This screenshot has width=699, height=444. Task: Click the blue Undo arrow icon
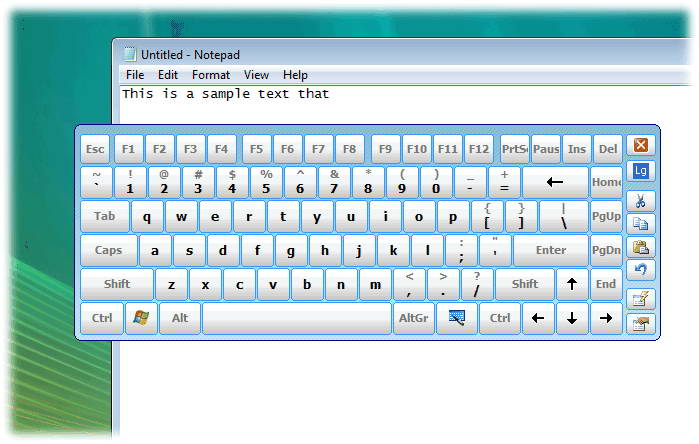click(x=641, y=270)
